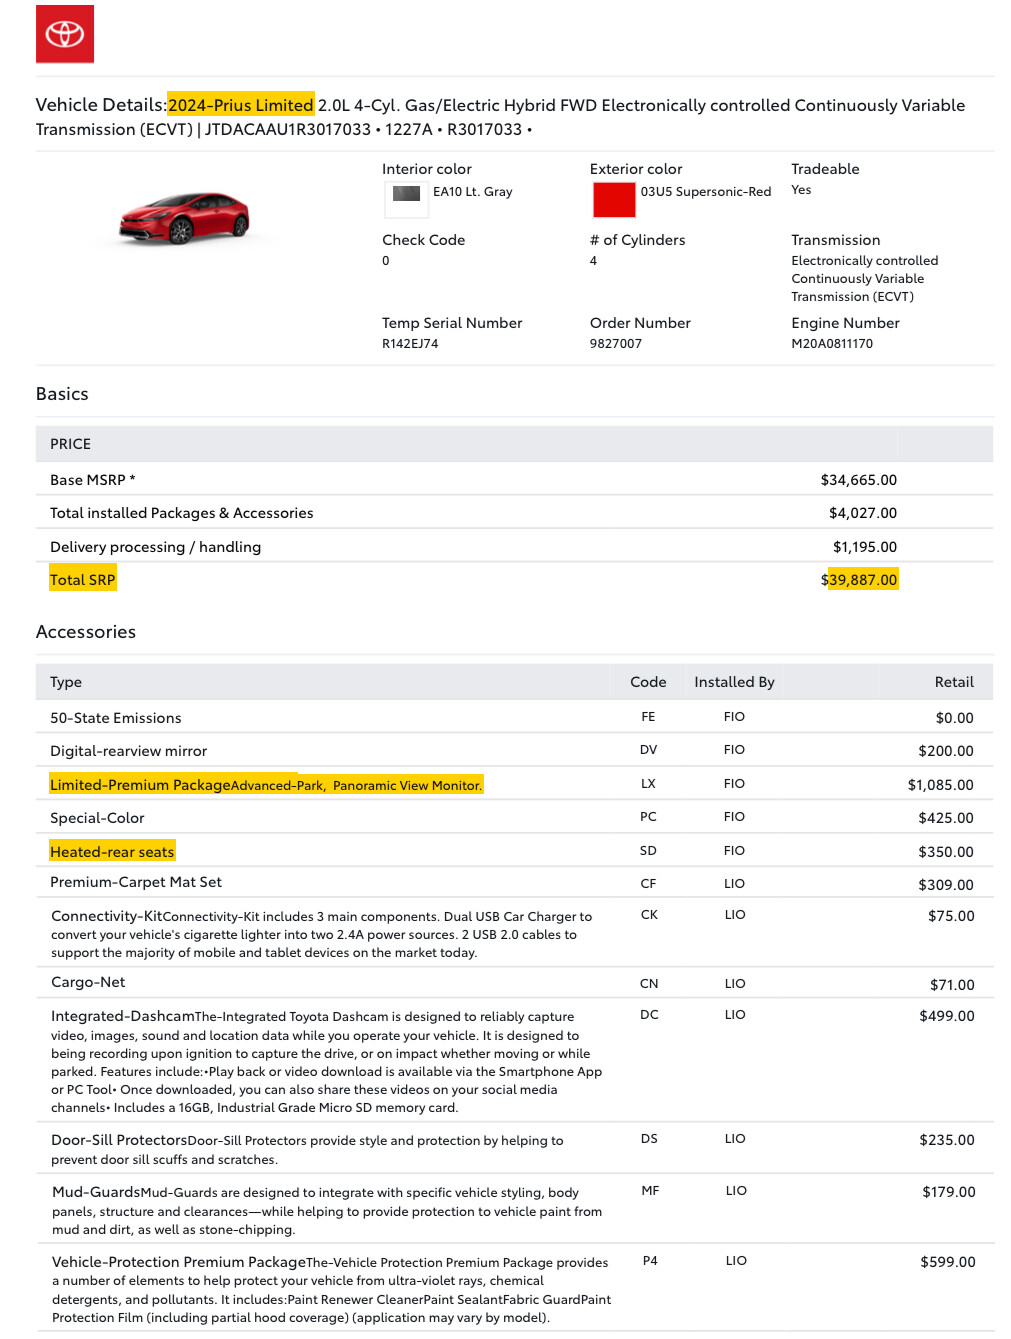
Task: Click the 'SD' code cell
Action: (x=648, y=851)
